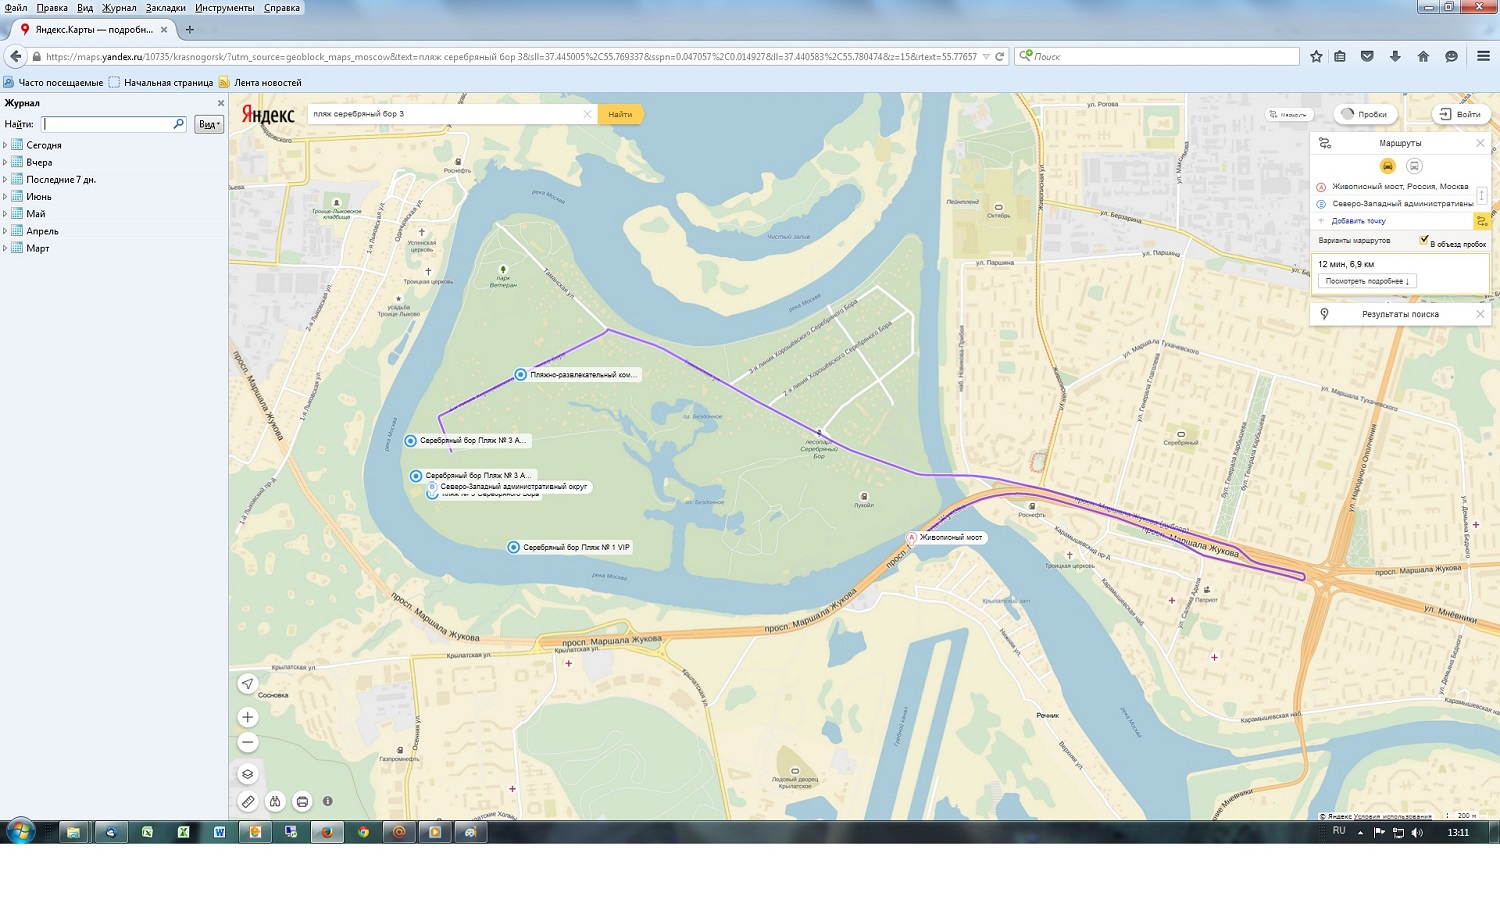Click Добавить точку link
The height and width of the screenshot is (914, 1500).
pos(1358,221)
